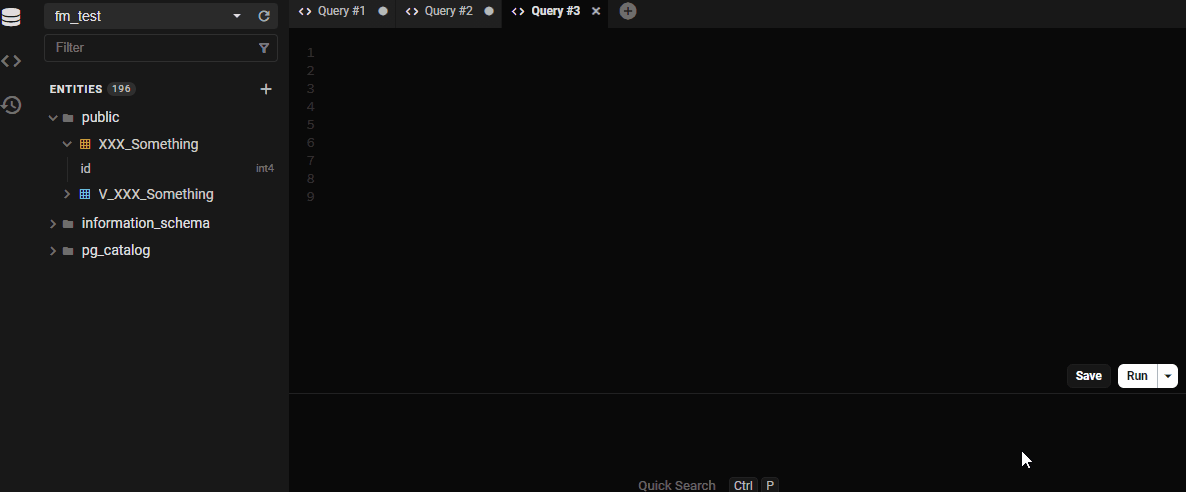Click the information_schema folder icon
The height and width of the screenshot is (492, 1186).
(x=68, y=224)
